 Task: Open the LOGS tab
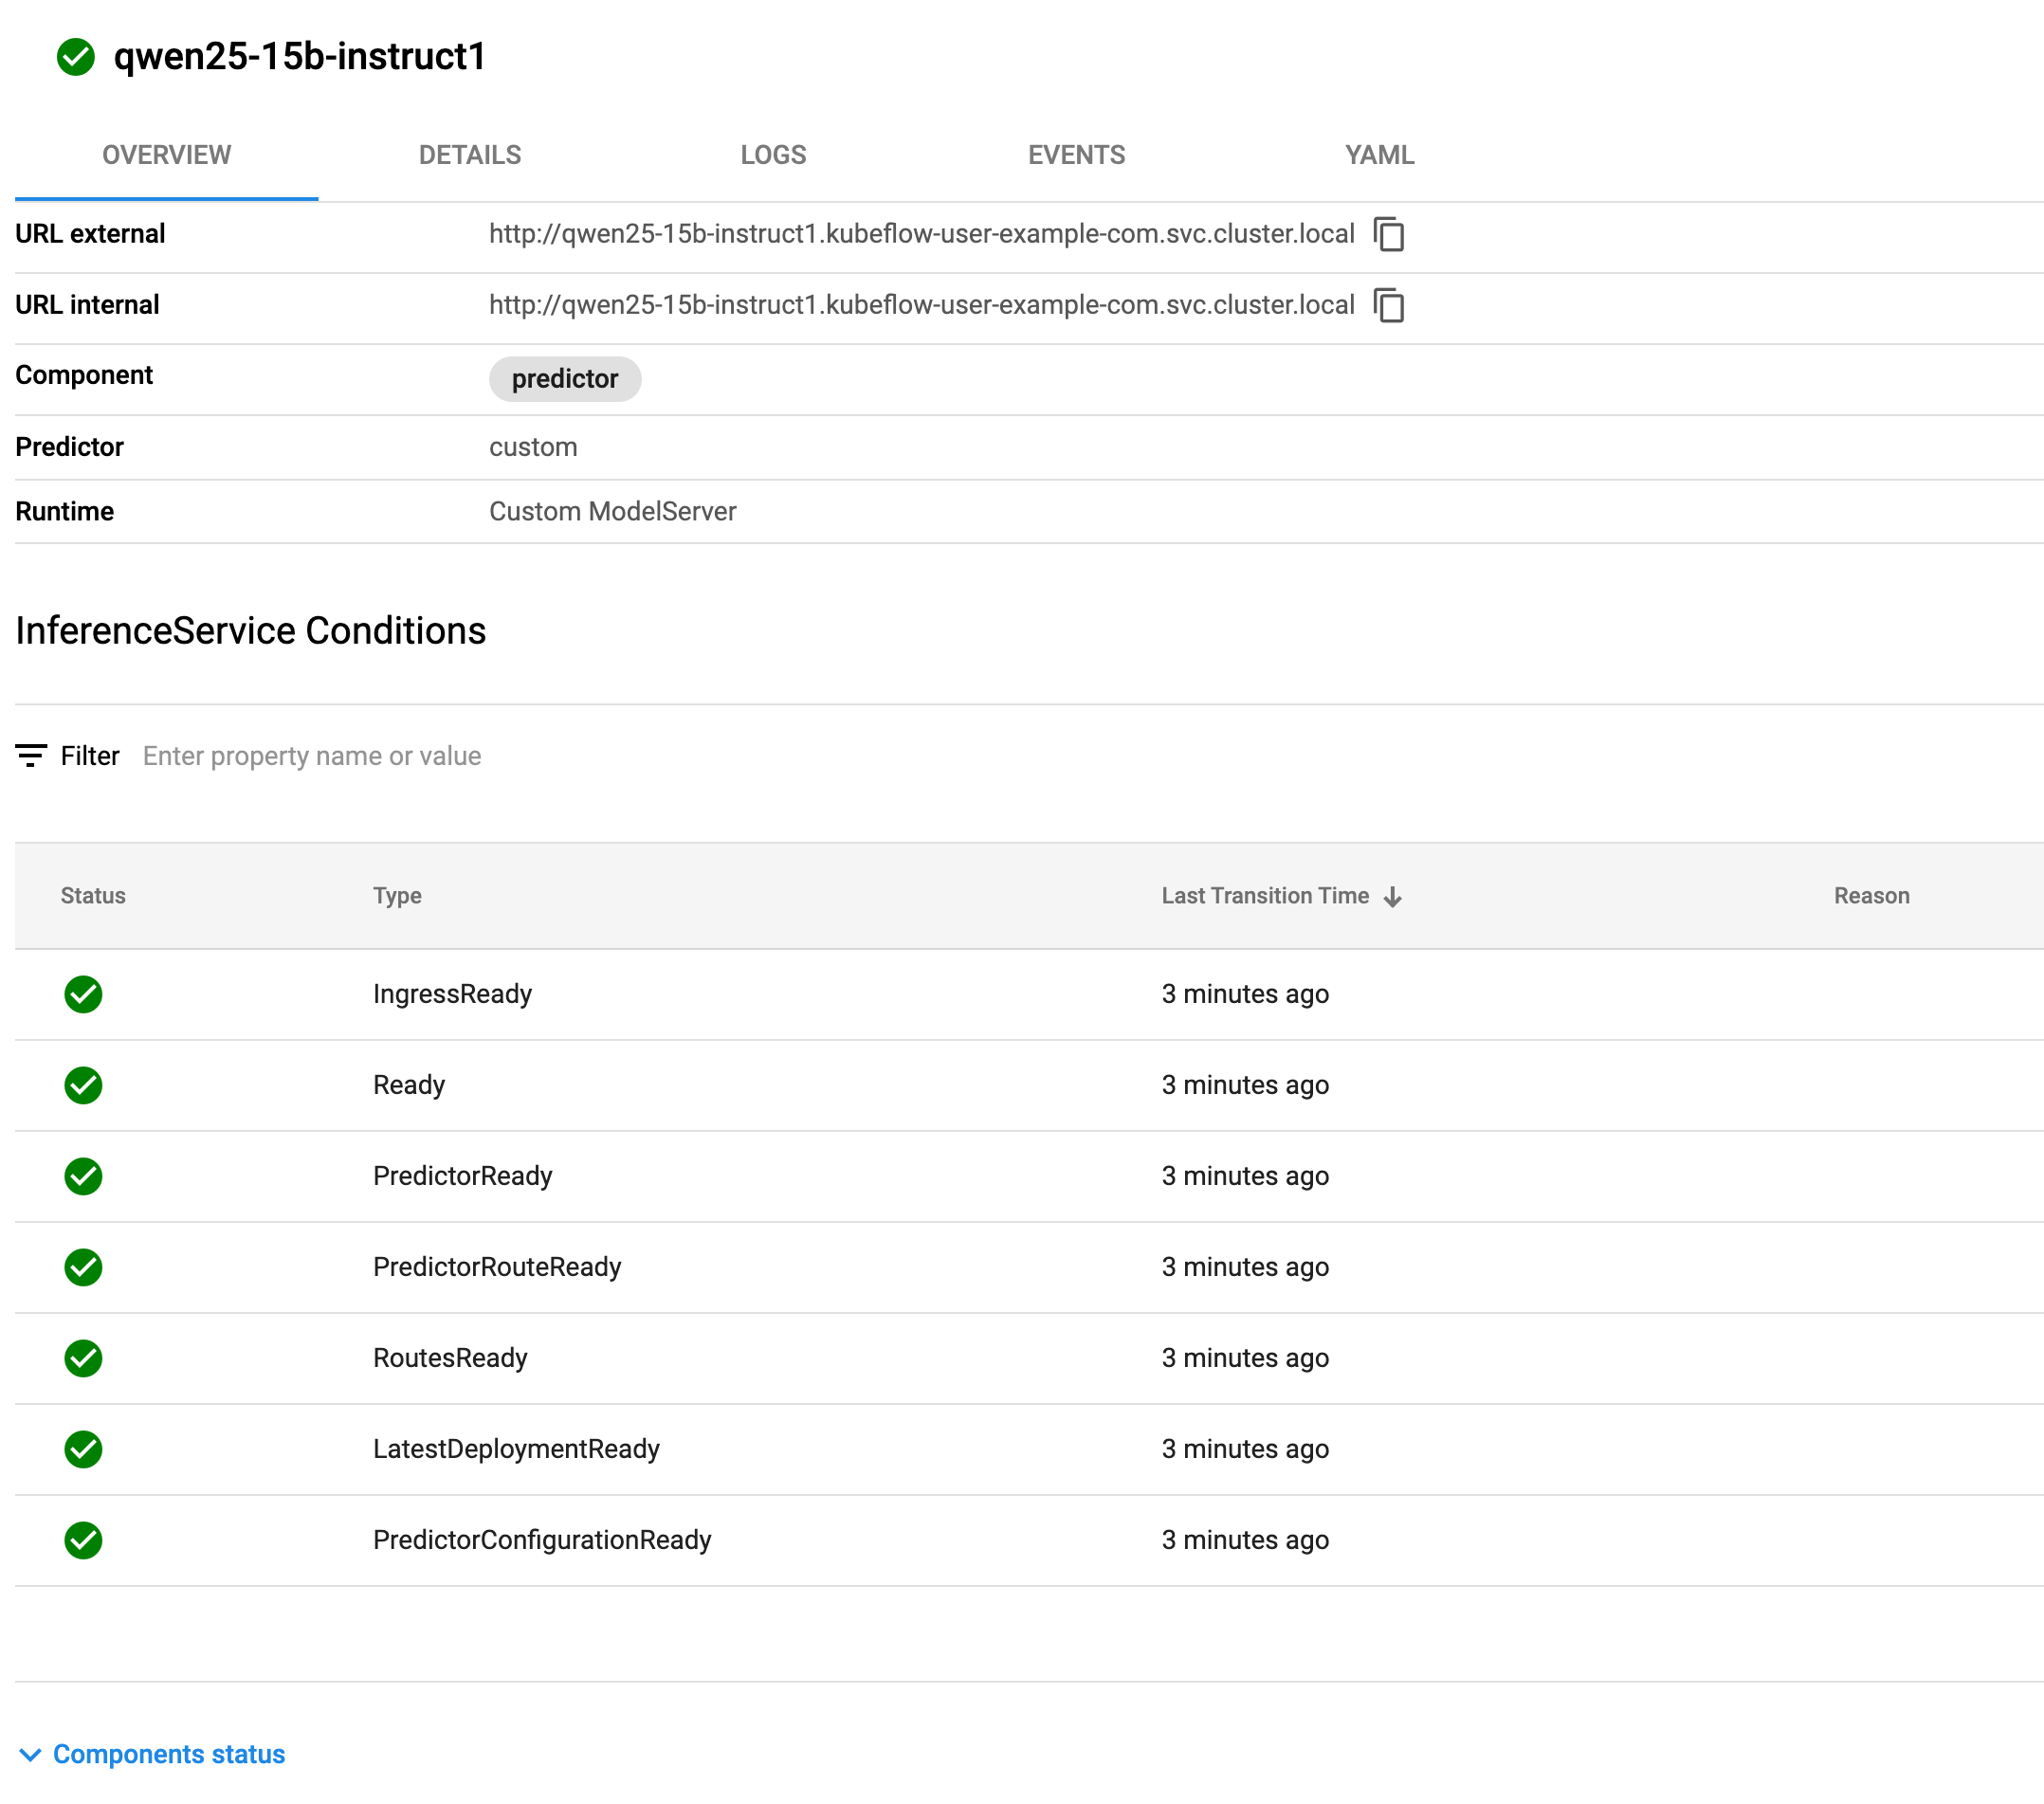[773, 155]
